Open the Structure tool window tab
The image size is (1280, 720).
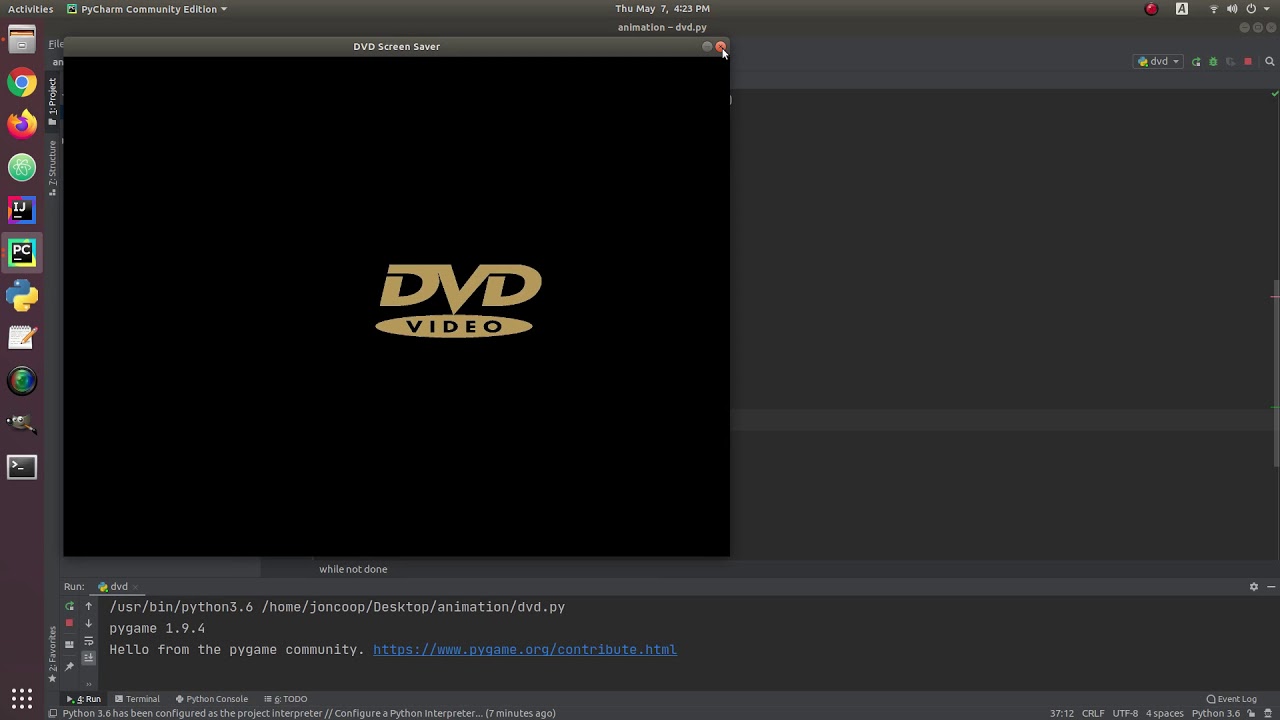coord(53,166)
